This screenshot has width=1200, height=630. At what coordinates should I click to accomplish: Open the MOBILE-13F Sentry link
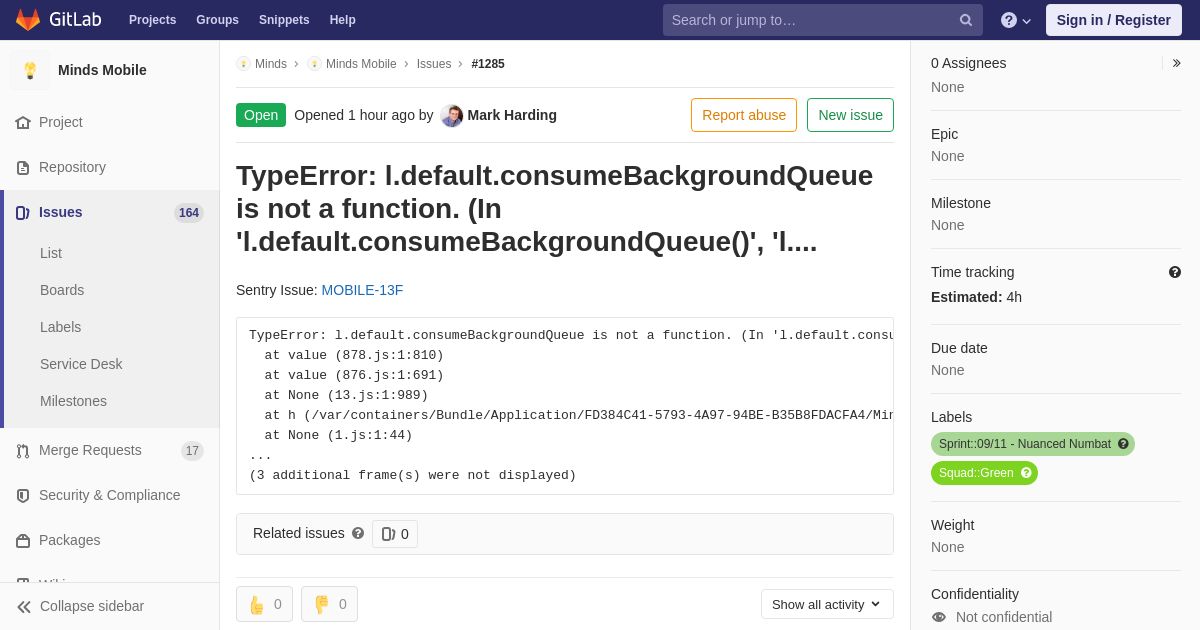click(362, 290)
